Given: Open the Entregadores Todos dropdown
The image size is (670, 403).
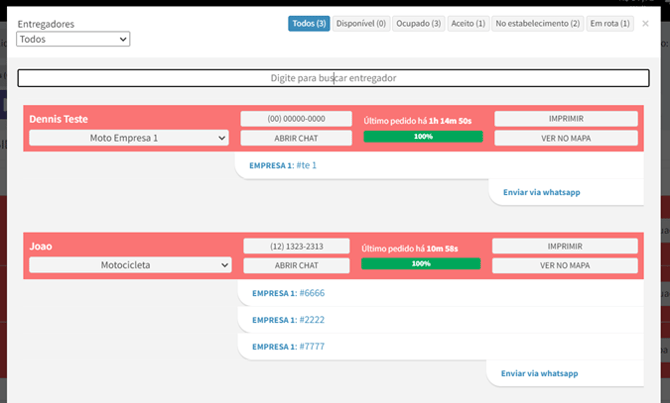Looking at the screenshot, I should pos(74,39).
